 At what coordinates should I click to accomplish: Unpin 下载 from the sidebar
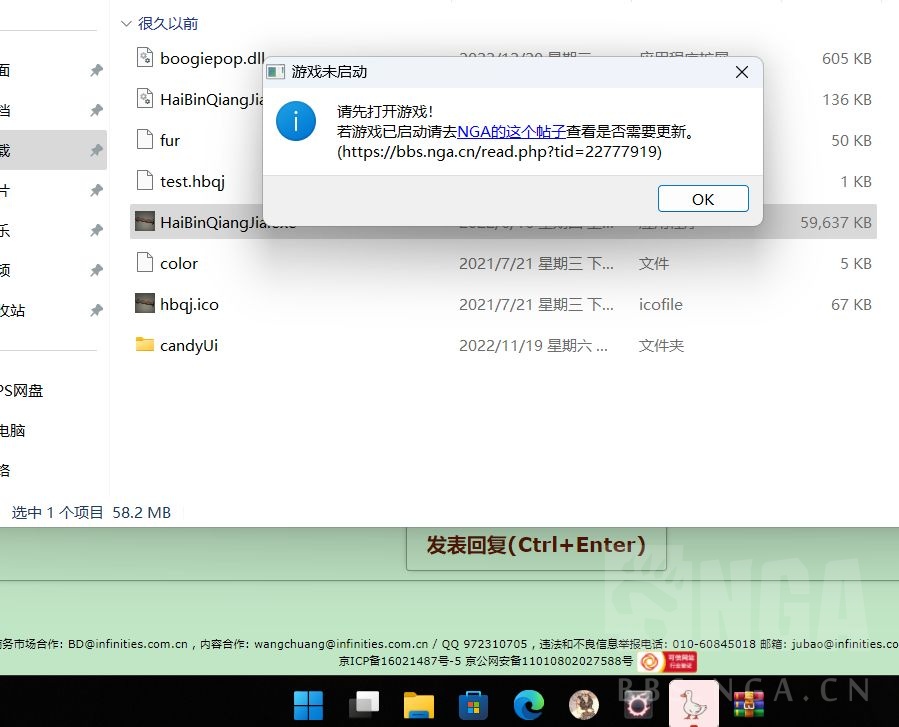[x=95, y=149]
